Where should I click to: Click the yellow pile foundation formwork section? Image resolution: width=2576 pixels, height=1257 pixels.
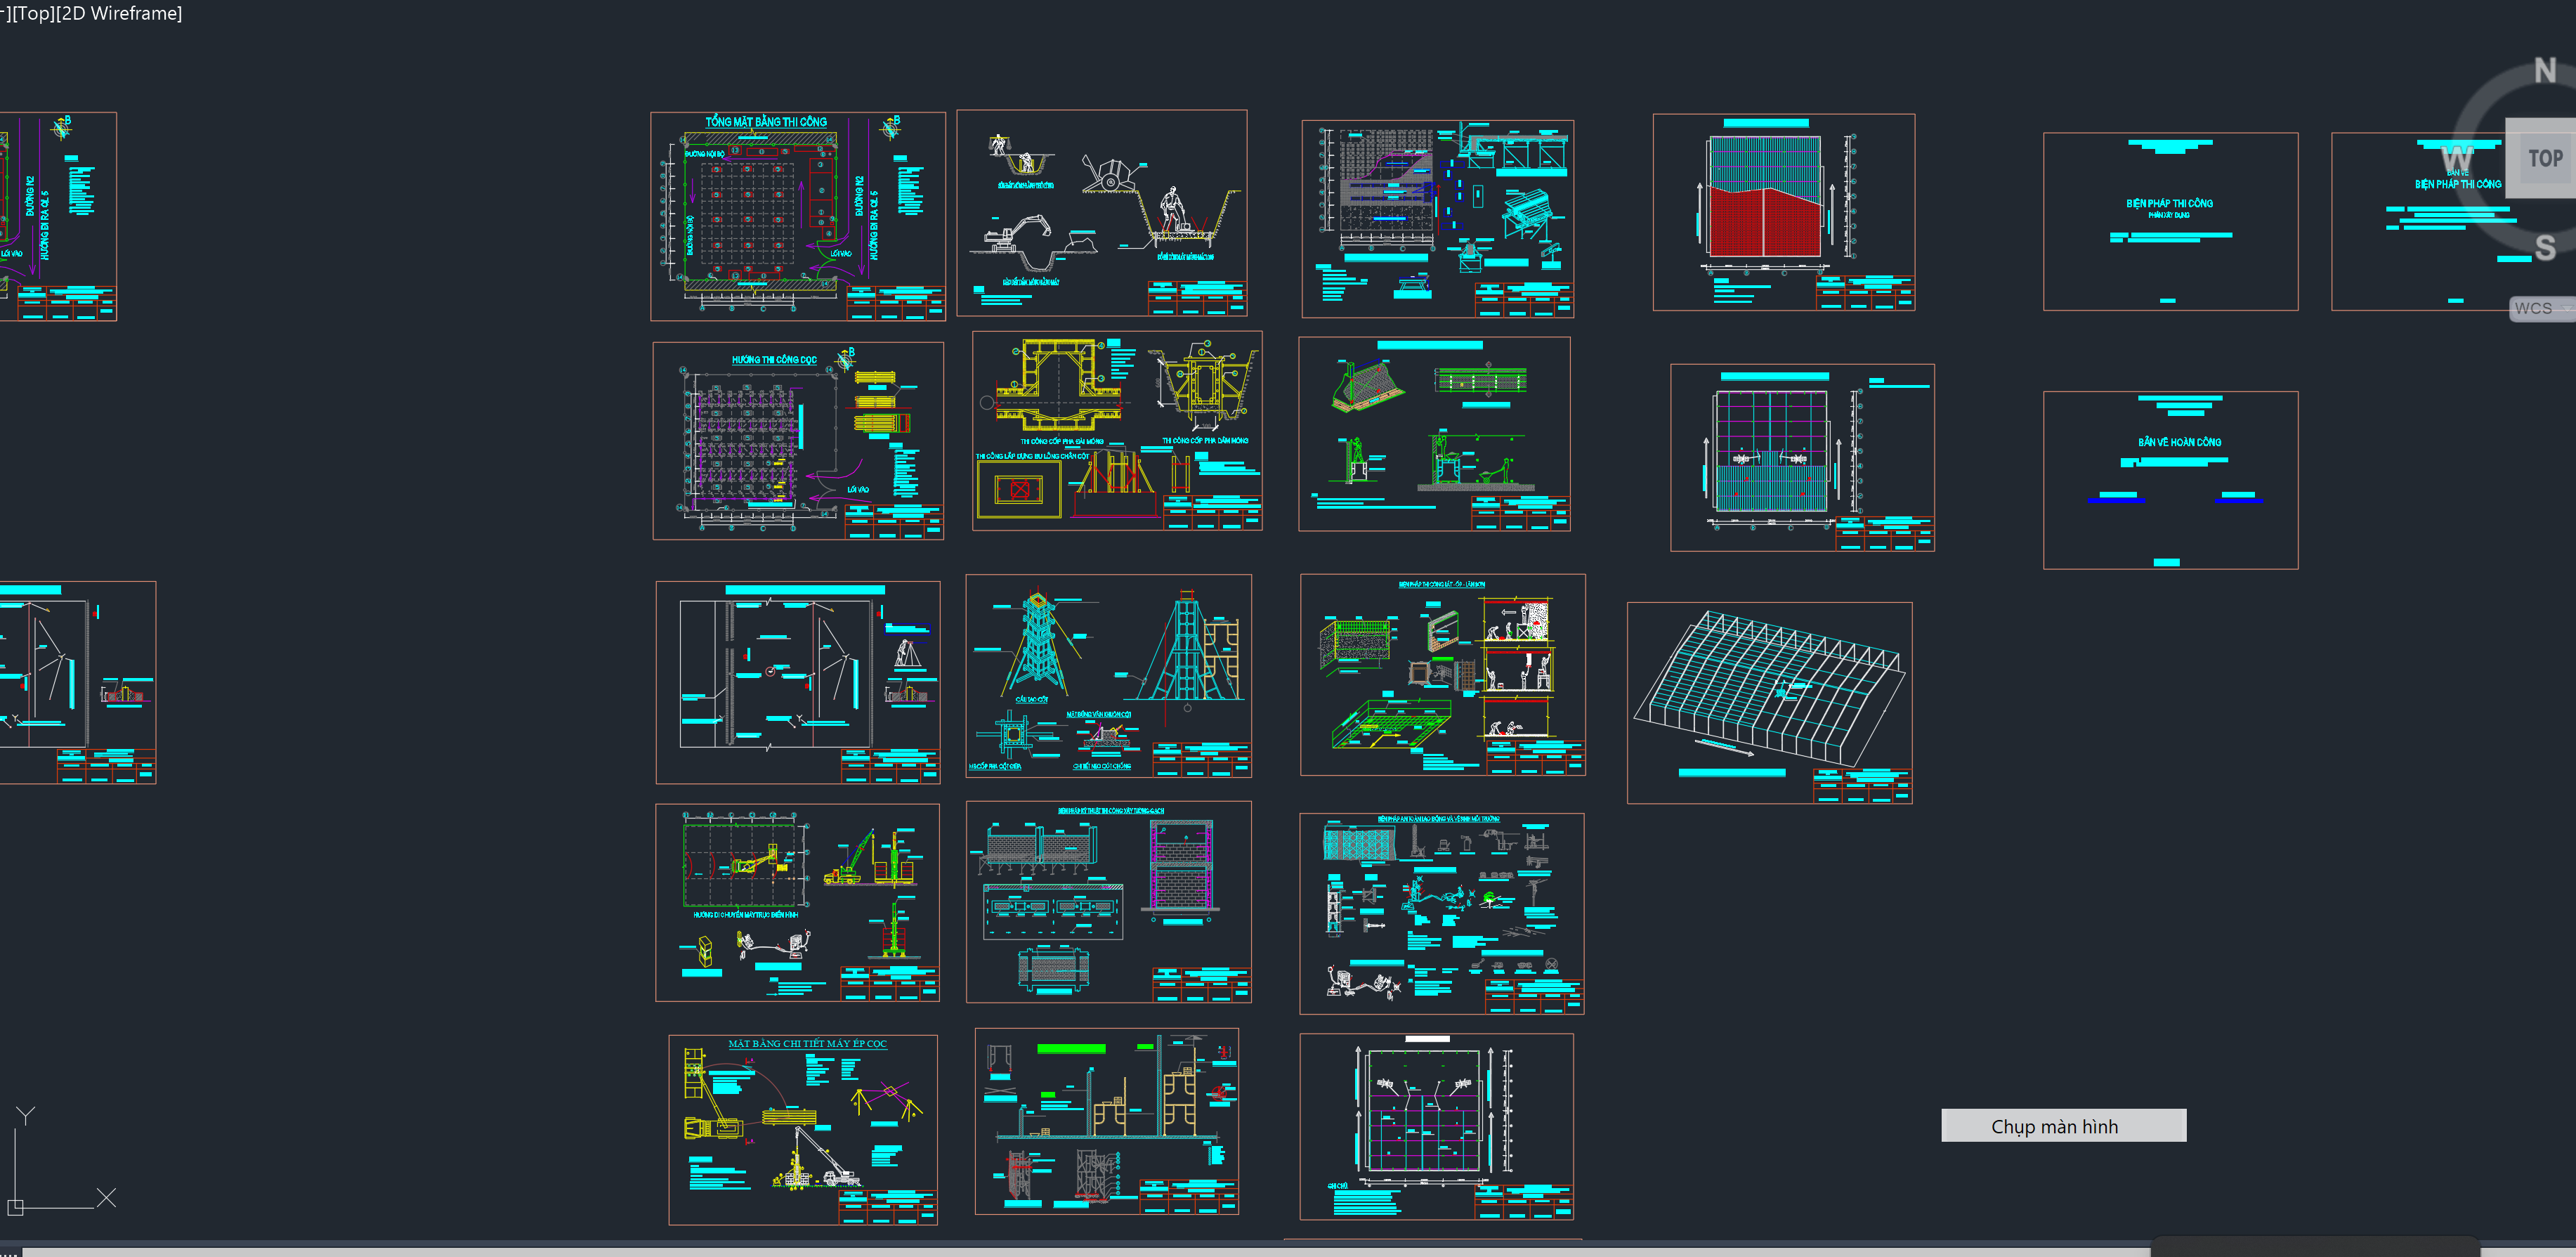click(1058, 387)
